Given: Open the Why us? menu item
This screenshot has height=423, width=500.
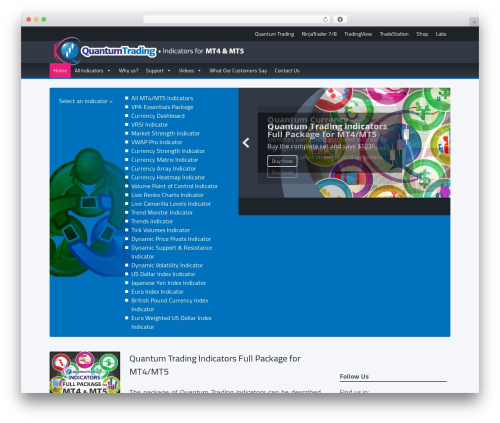Looking at the screenshot, I should (x=128, y=71).
